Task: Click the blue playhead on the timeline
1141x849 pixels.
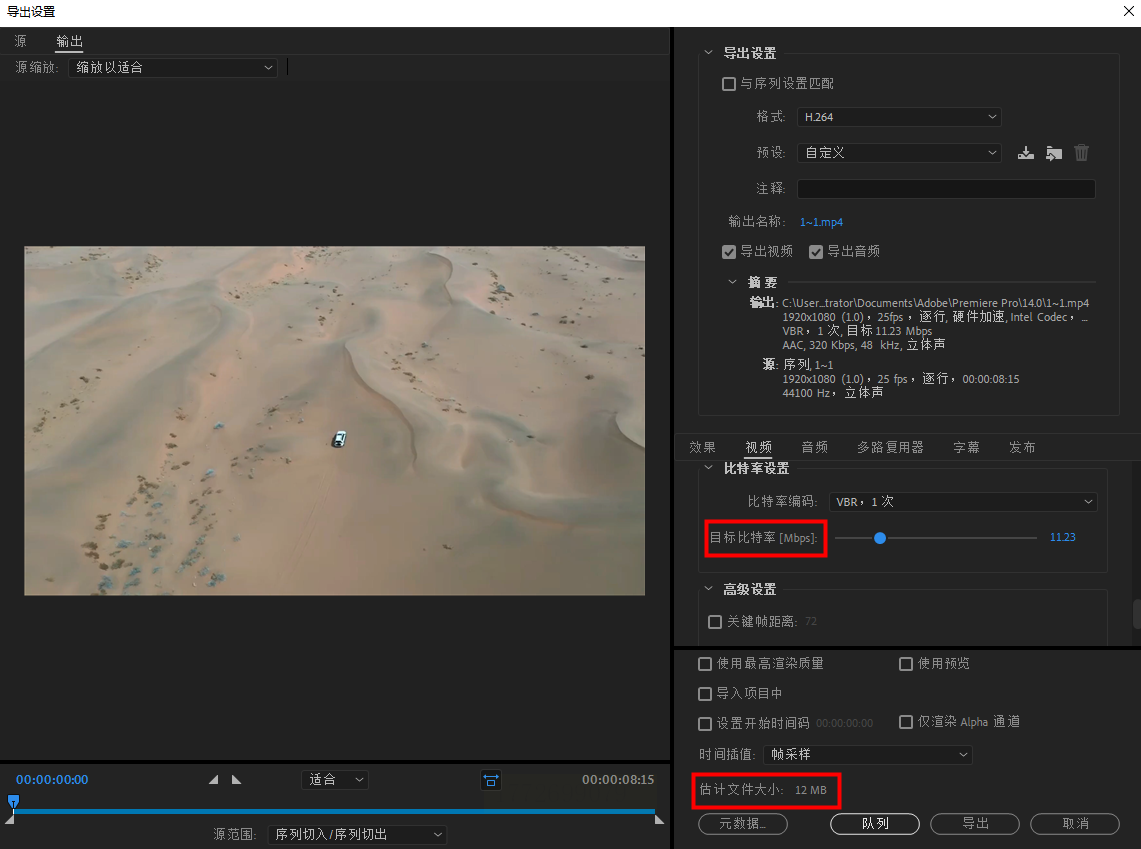Action: point(13,801)
